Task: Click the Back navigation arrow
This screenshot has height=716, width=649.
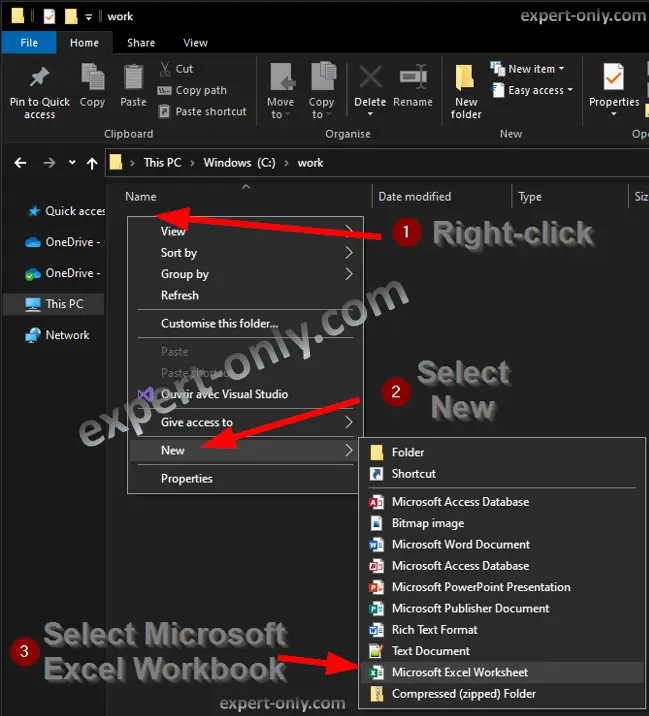Action: pyautogui.click(x=20, y=163)
